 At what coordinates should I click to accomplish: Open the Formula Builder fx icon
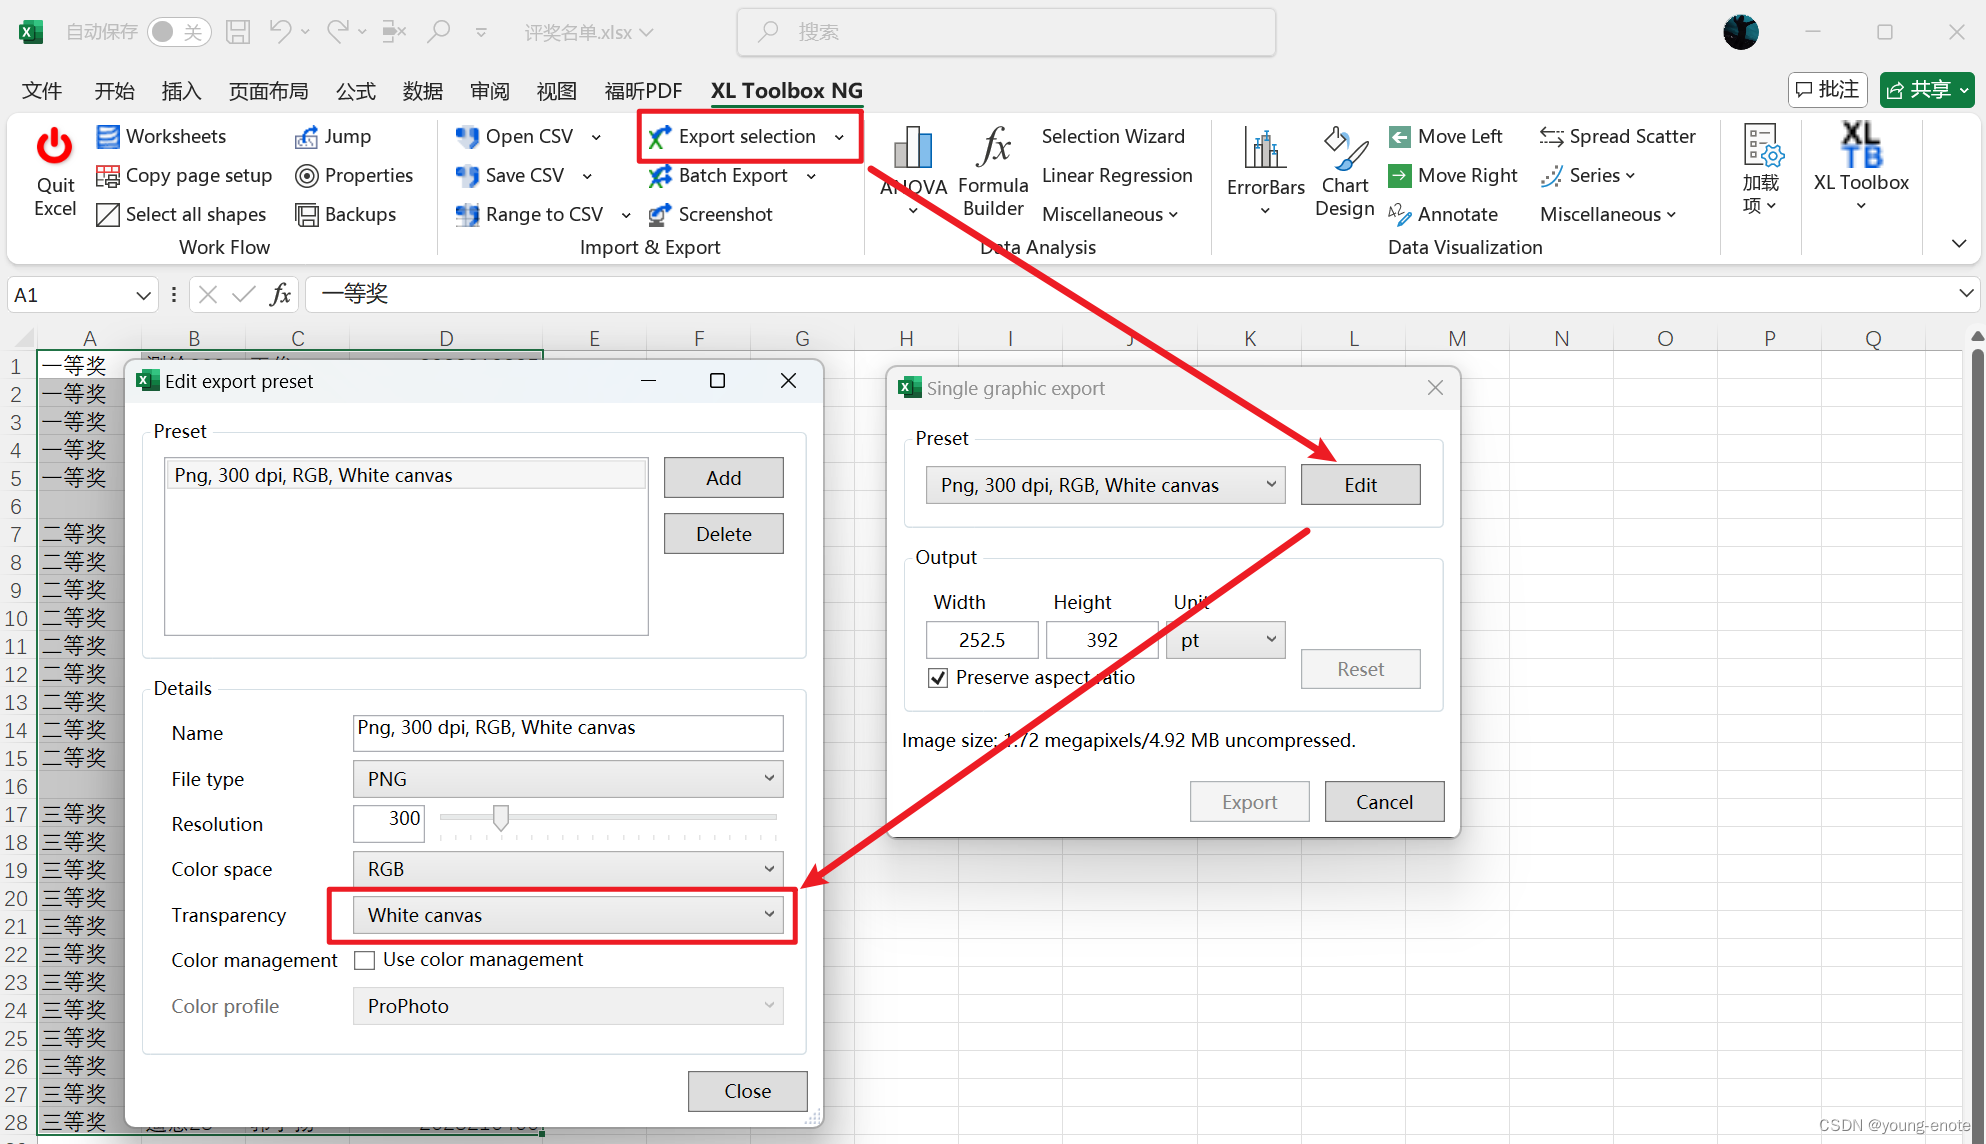pos(993,148)
